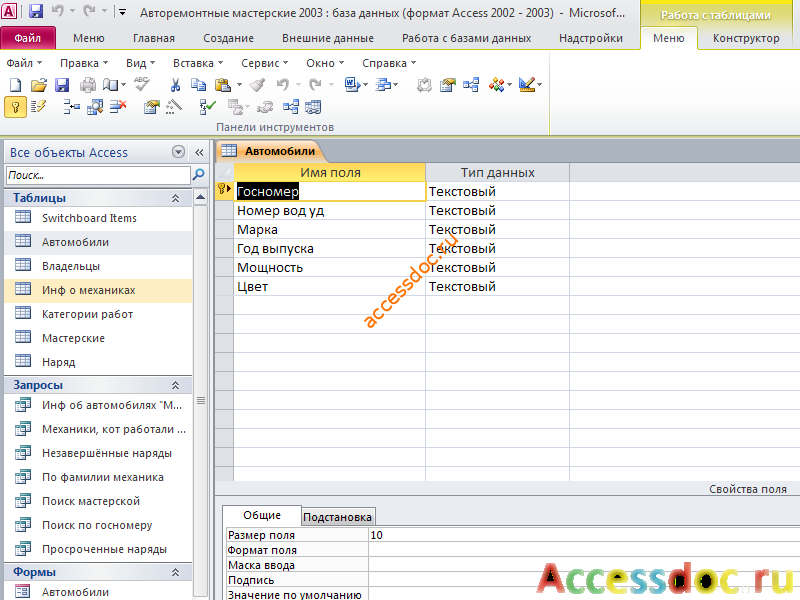Switch to the Подстановка properties tab
Image resolution: width=800 pixels, height=600 pixels.
click(338, 517)
